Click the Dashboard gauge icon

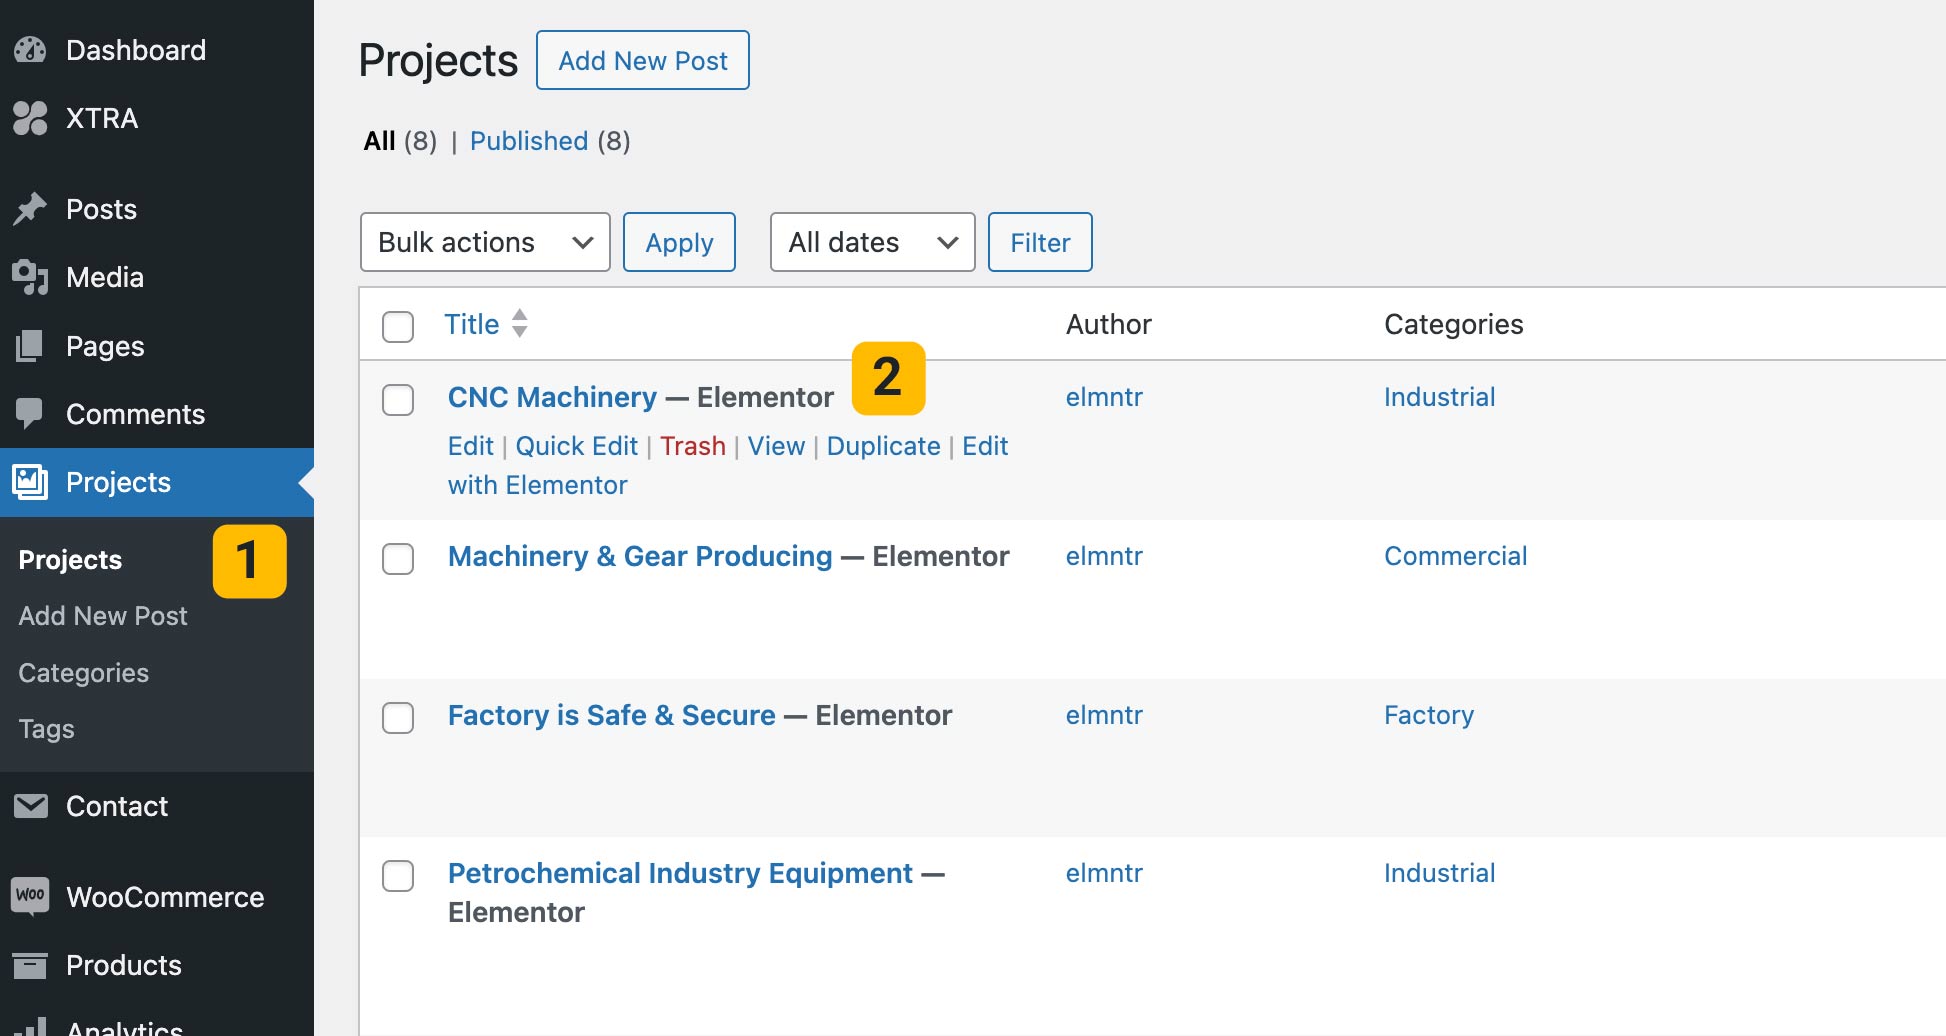(x=30, y=50)
